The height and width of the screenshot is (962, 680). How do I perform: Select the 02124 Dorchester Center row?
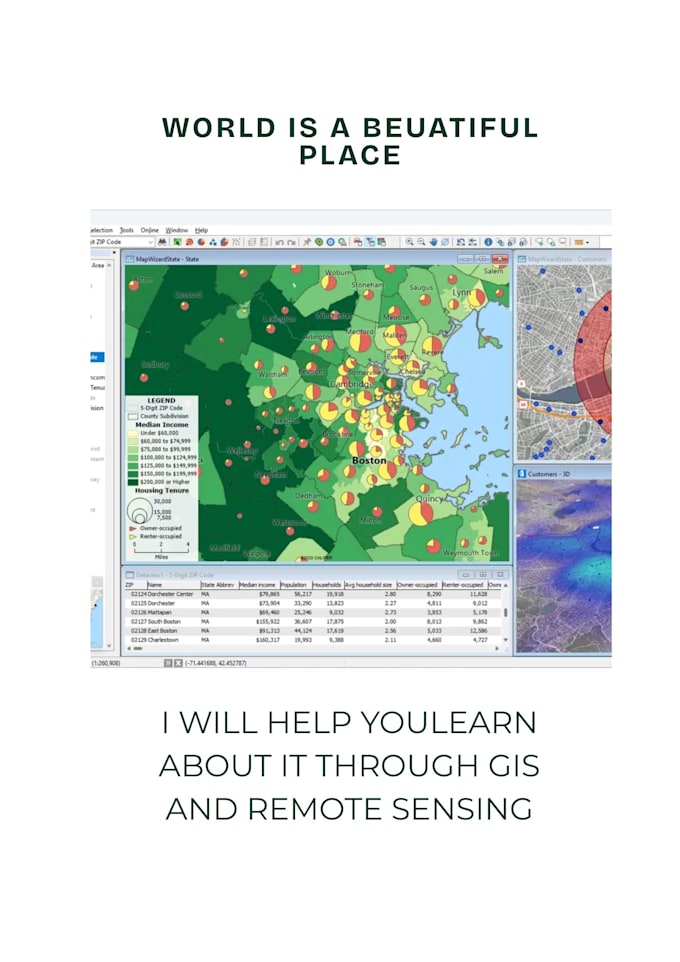314,594
